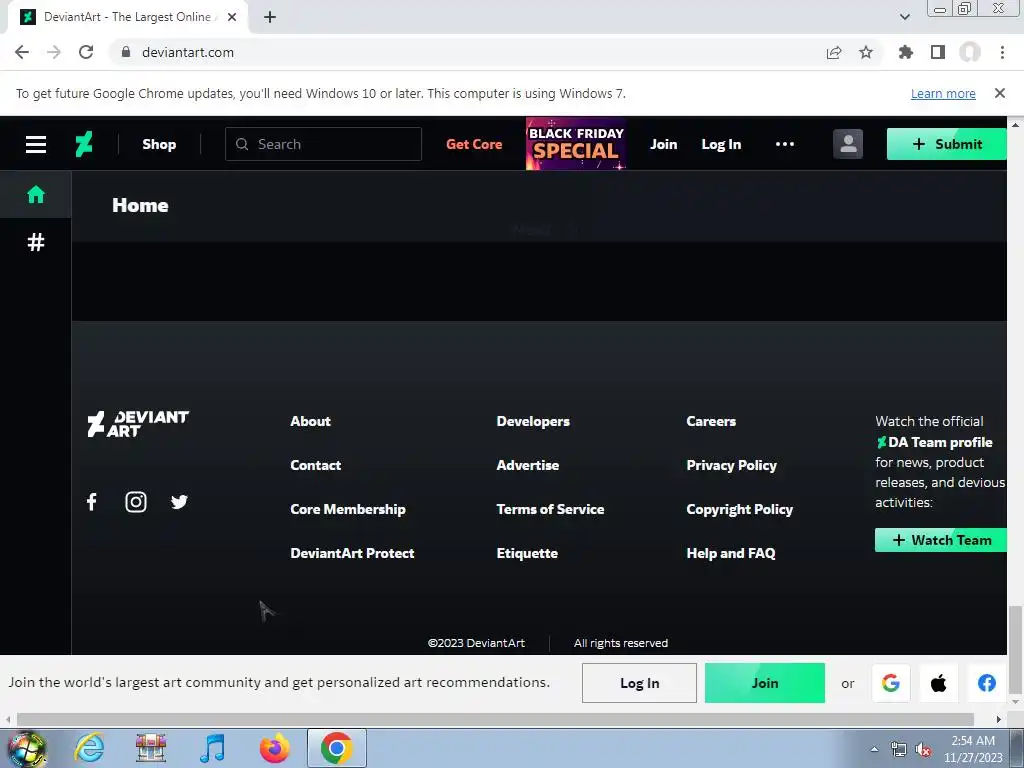Sign in with the Google icon
Viewport: 1024px width, 768px height.
click(x=891, y=683)
